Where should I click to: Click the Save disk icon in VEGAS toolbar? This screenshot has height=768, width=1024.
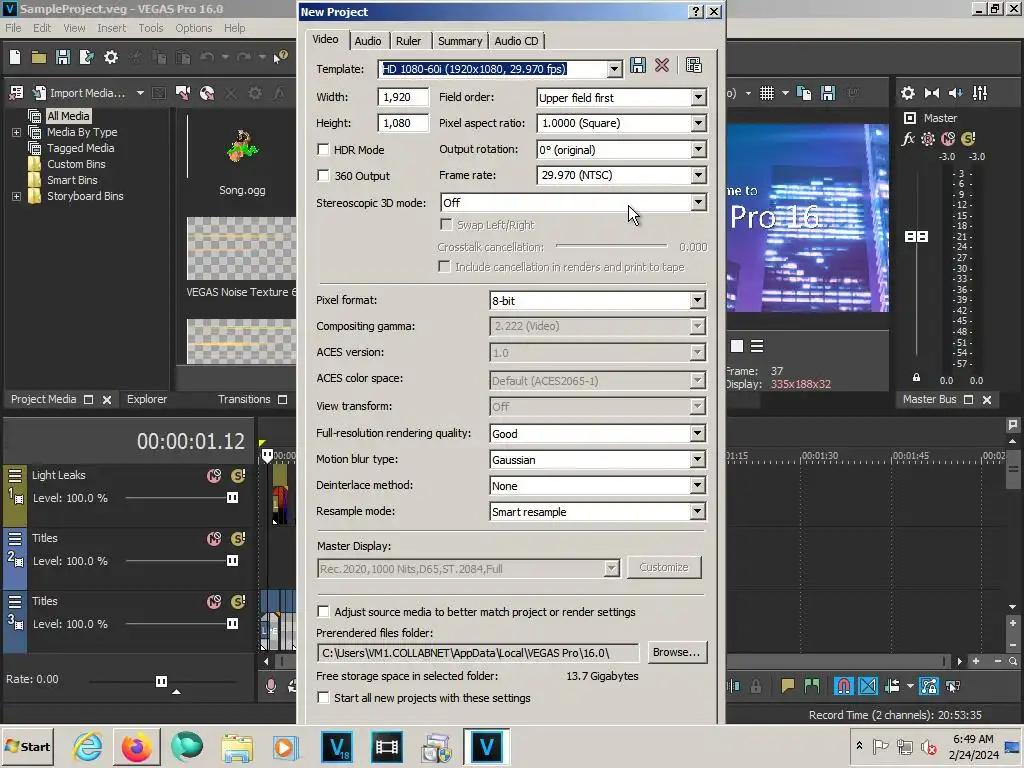[63, 57]
